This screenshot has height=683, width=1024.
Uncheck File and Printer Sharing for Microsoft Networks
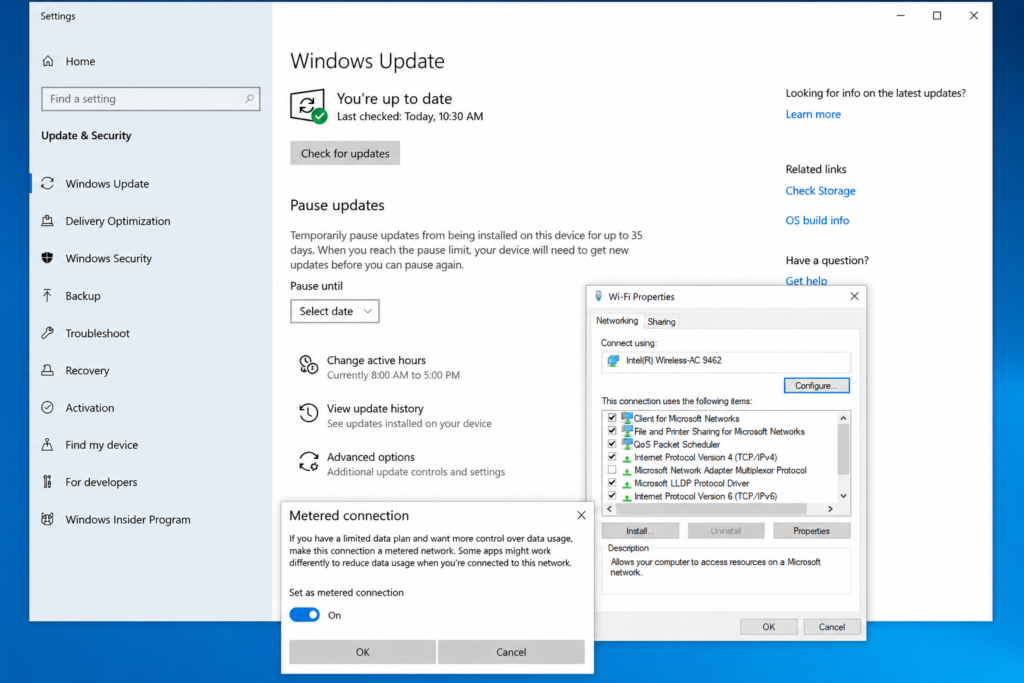pos(612,431)
